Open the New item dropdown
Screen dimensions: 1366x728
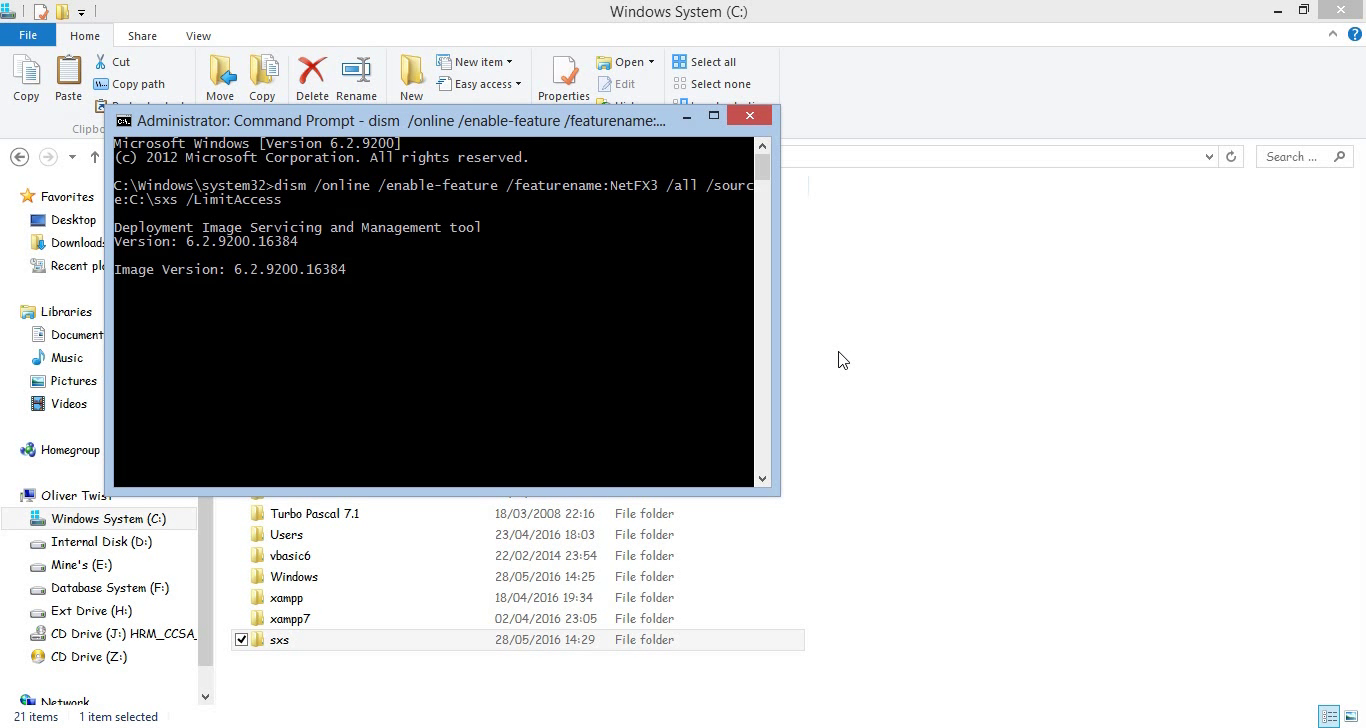tap(475, 62)
